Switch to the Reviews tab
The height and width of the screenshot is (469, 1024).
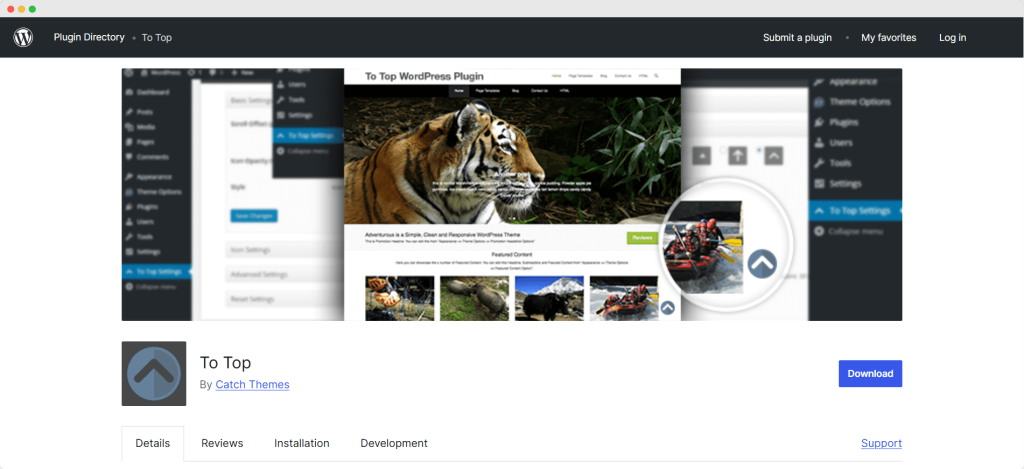[222, 444]
